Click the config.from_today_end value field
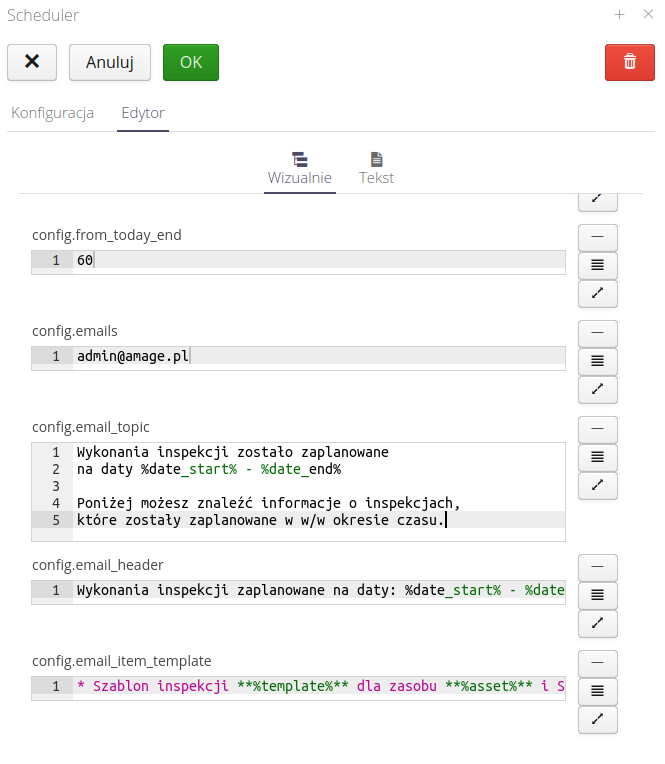Image resolution: width=665 pixels, height=764 pixels. tap(320, 260)
